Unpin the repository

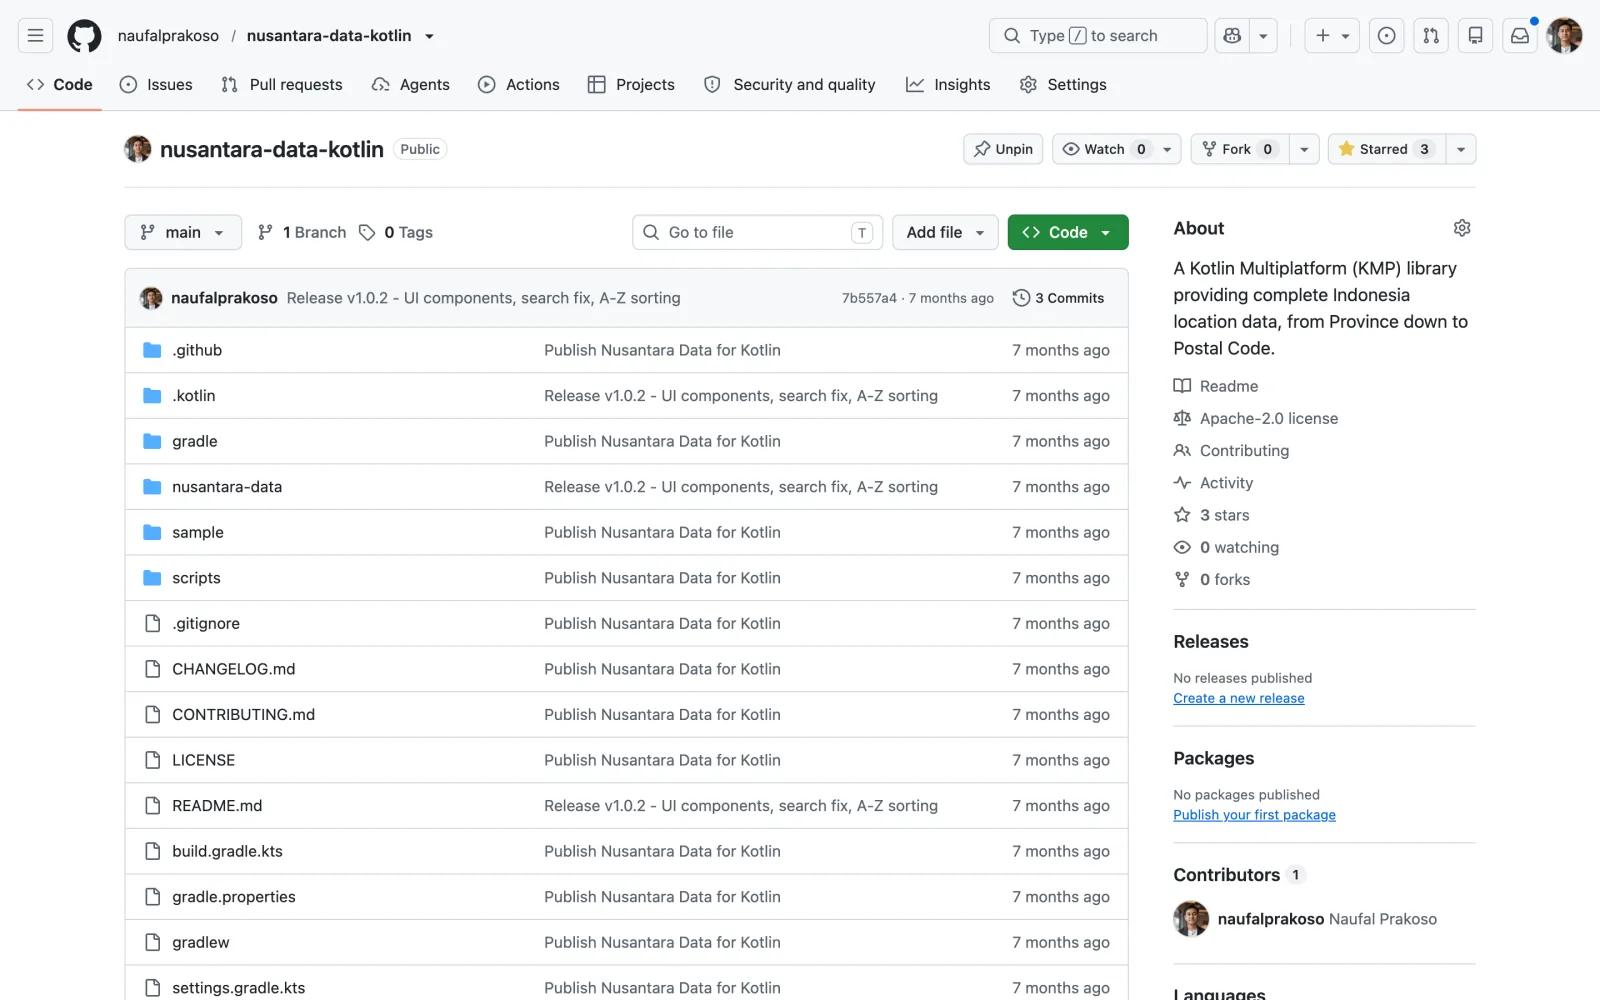click(x=1004, y=149)
